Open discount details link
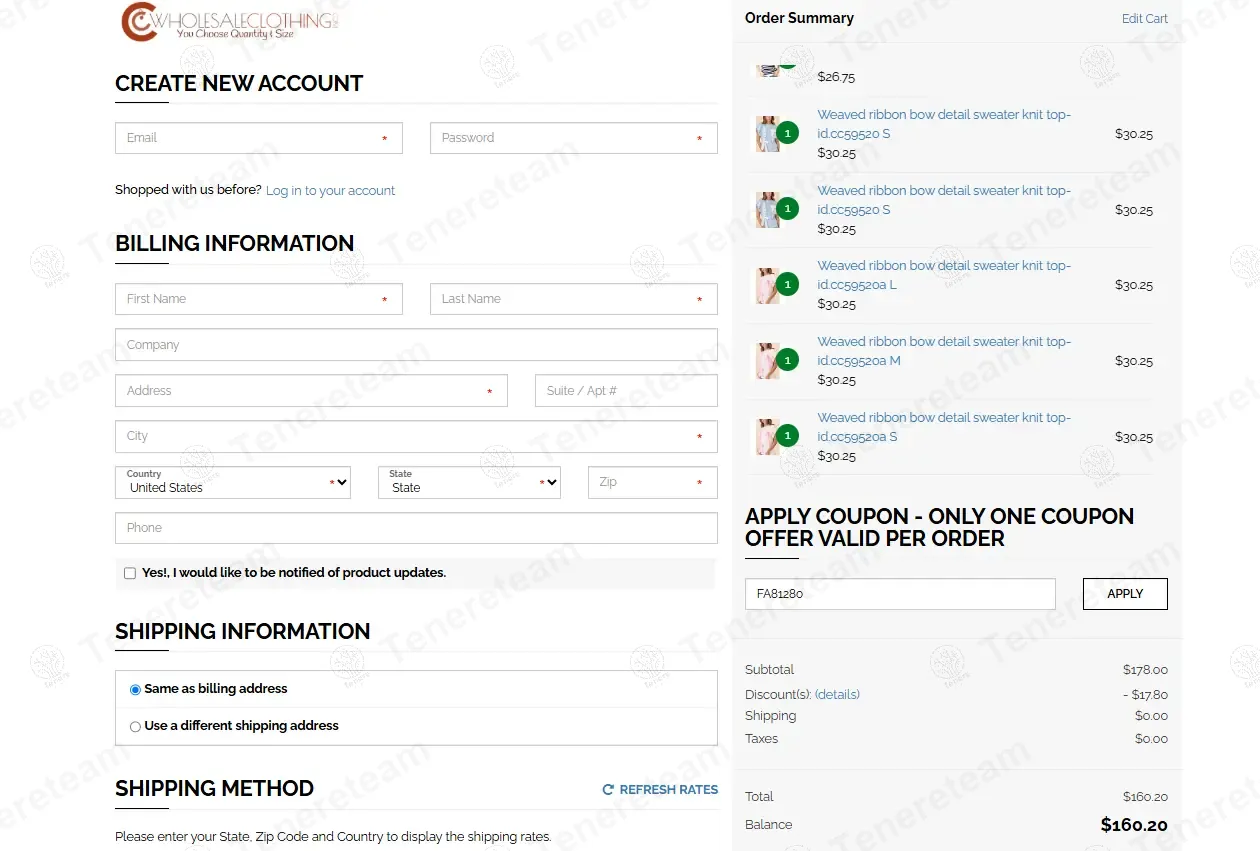This screenshot has height=851, width=1260. 837,694
